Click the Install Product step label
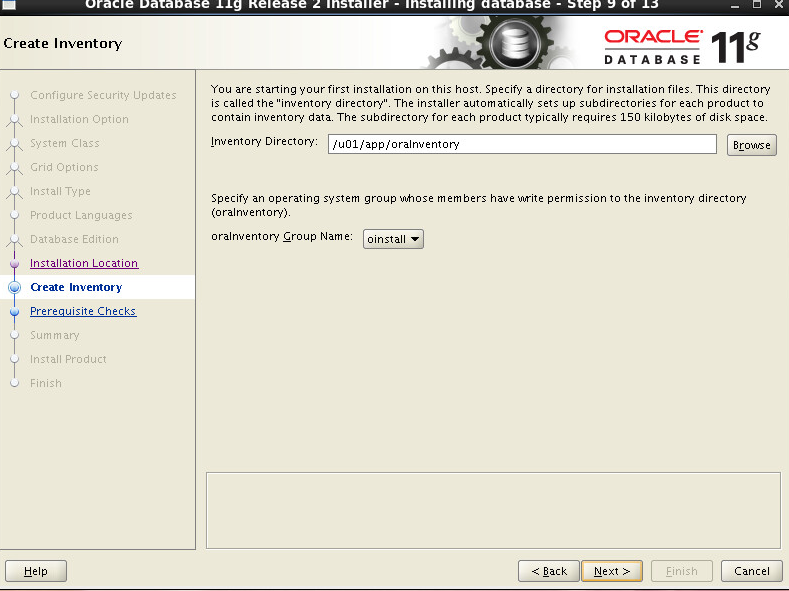789x591 pixels. 68,359
